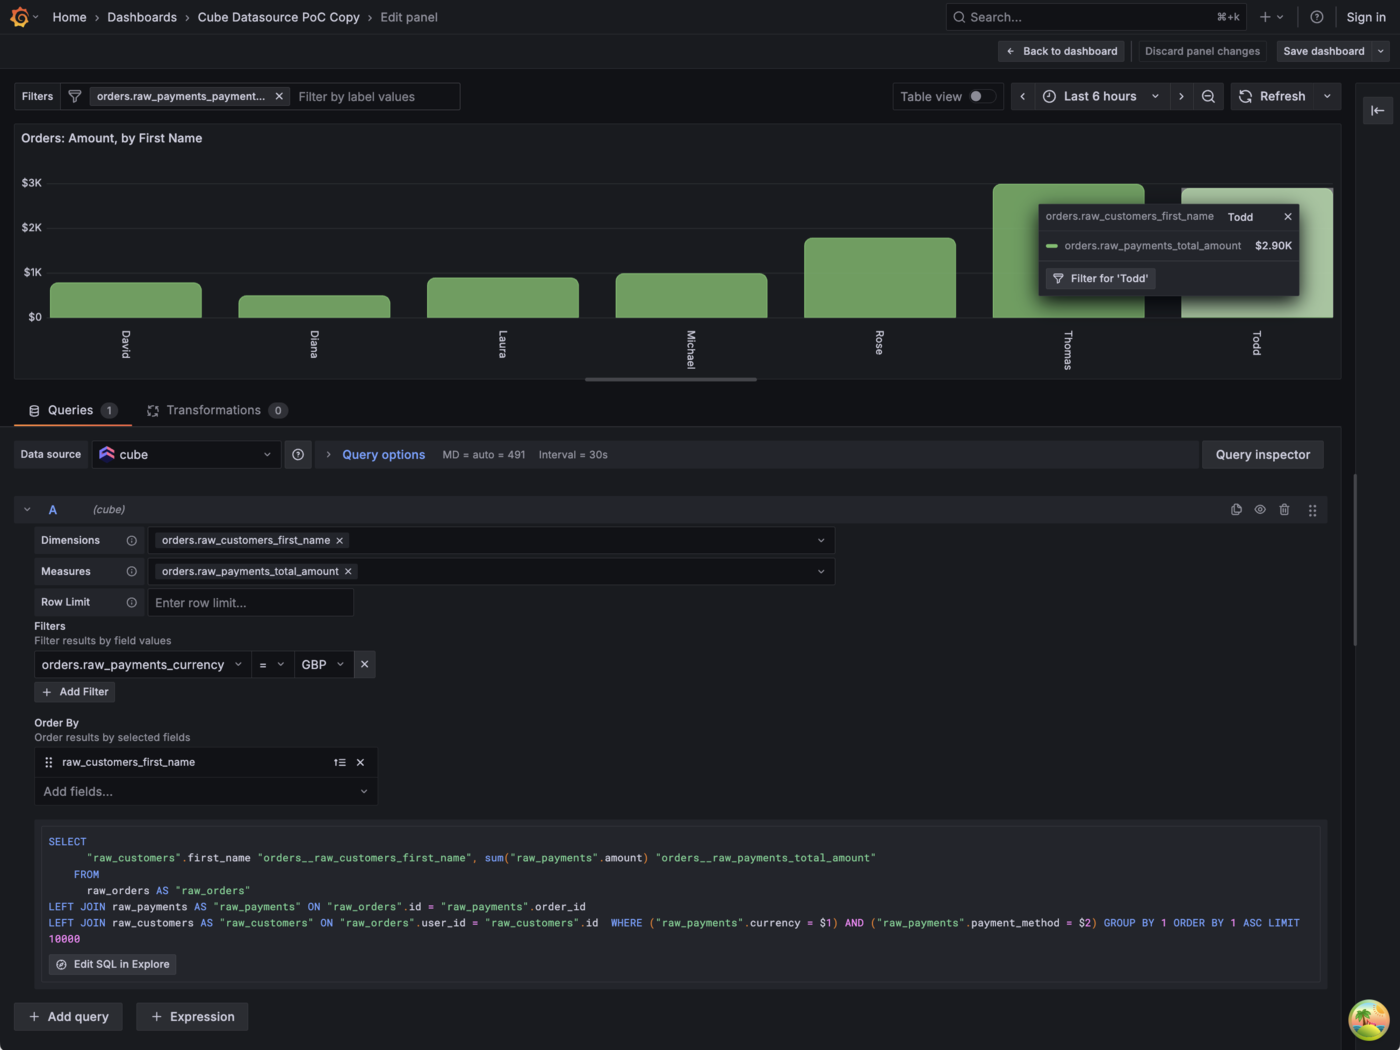Click Filter for 'Todd' in tooltip
This screenshot has width=1400, height=1050.
click(x=1100, y=279)
